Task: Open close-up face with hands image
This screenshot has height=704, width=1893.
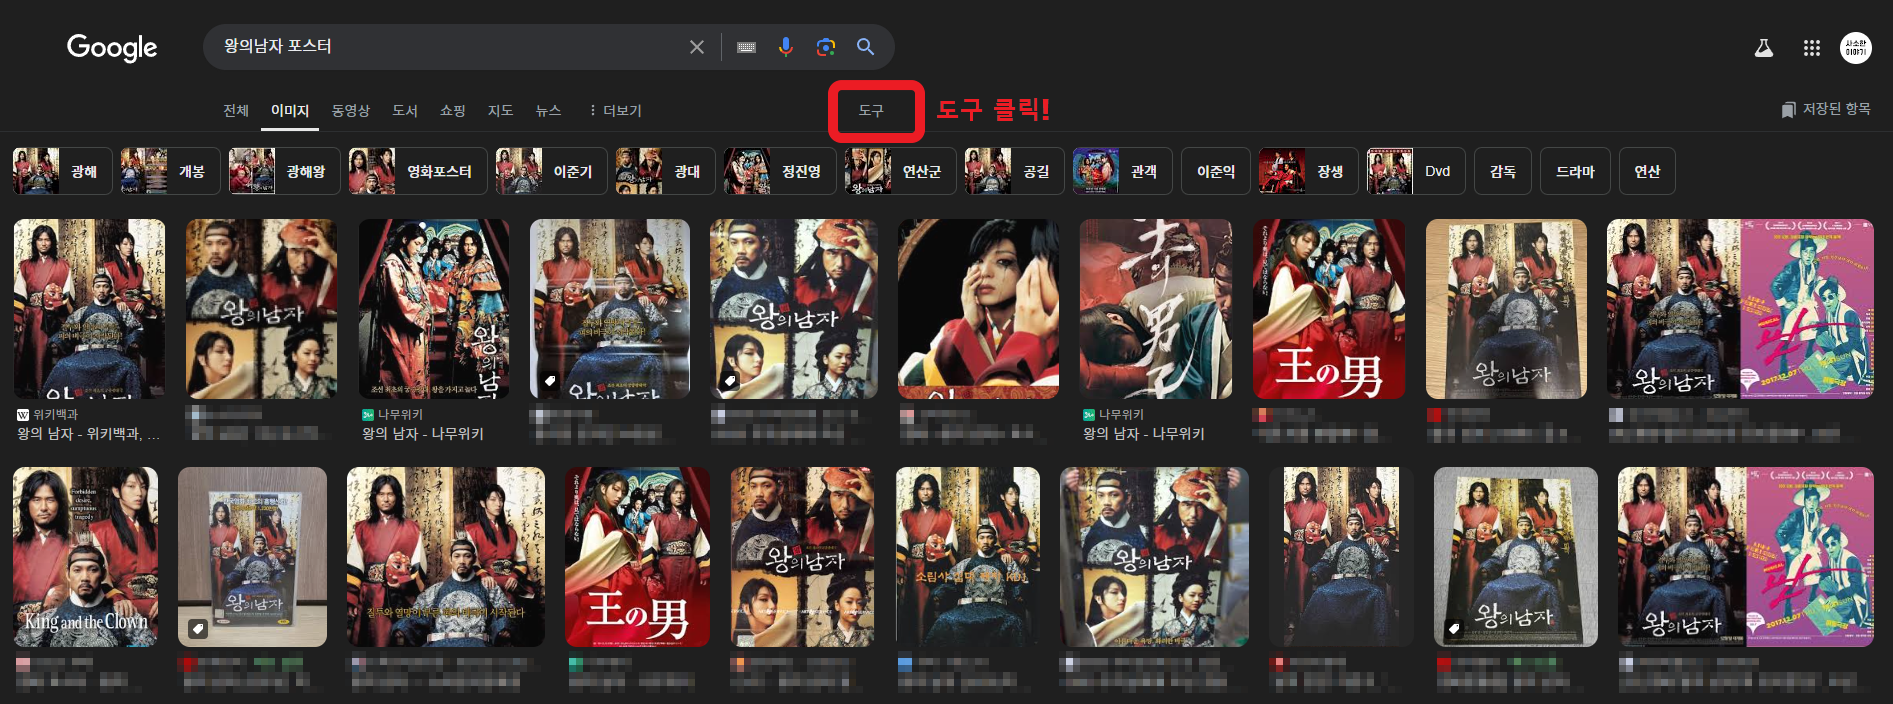Action: pos(978,309)
